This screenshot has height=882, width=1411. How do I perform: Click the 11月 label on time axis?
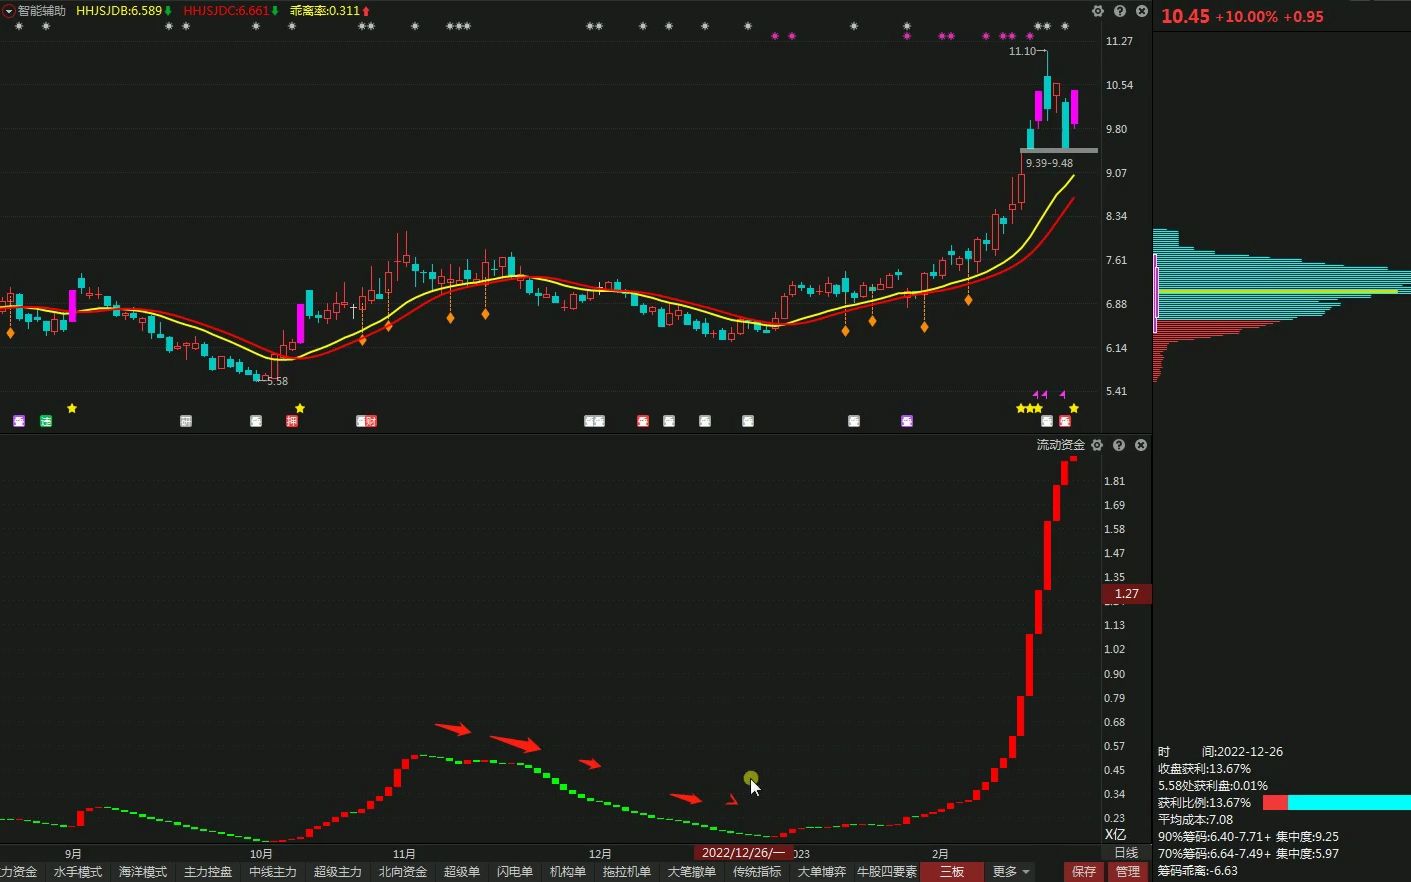(404, 854)
